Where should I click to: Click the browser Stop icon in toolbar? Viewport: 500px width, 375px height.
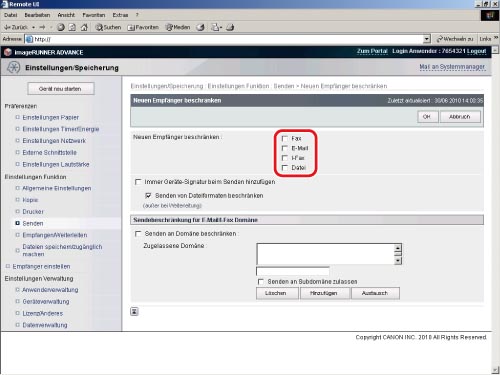(61, 27)
